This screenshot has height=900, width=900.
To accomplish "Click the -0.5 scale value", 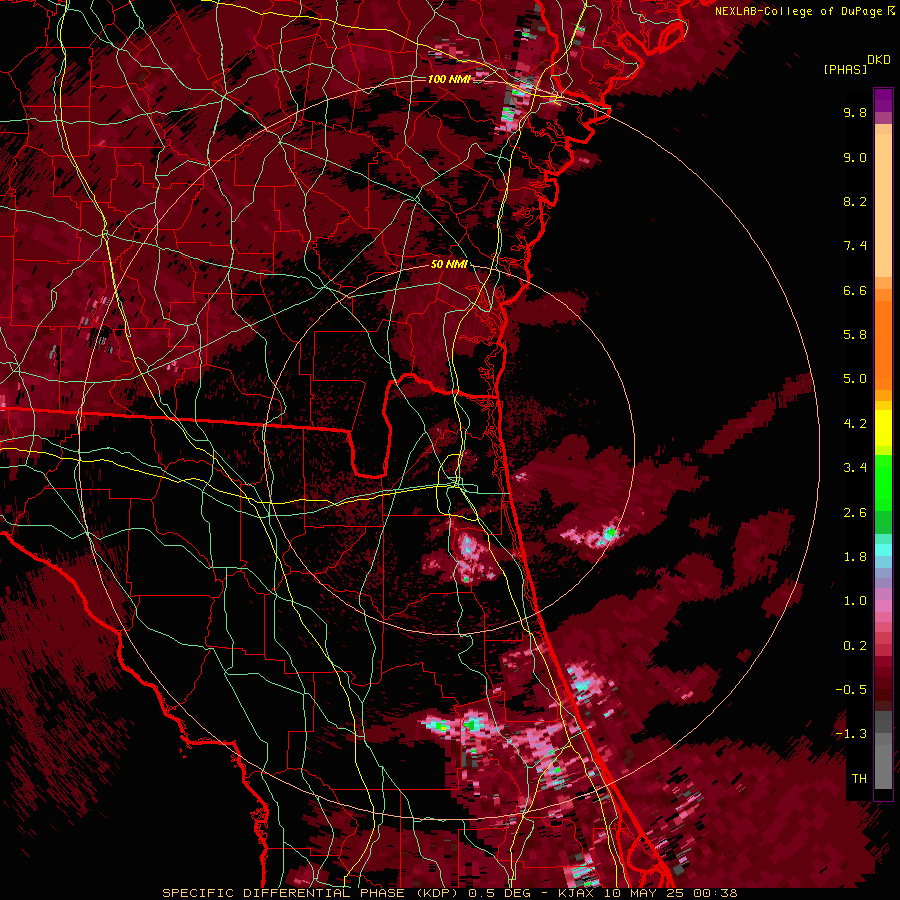I will 851,690.
